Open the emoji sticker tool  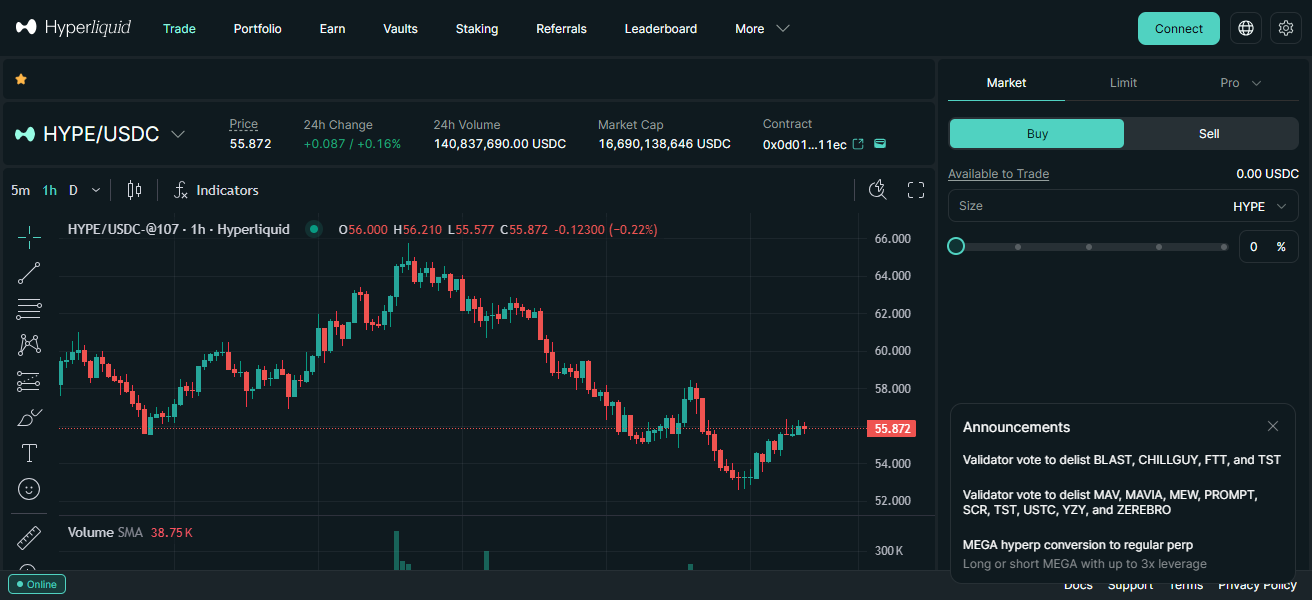[x=29, y=489]
